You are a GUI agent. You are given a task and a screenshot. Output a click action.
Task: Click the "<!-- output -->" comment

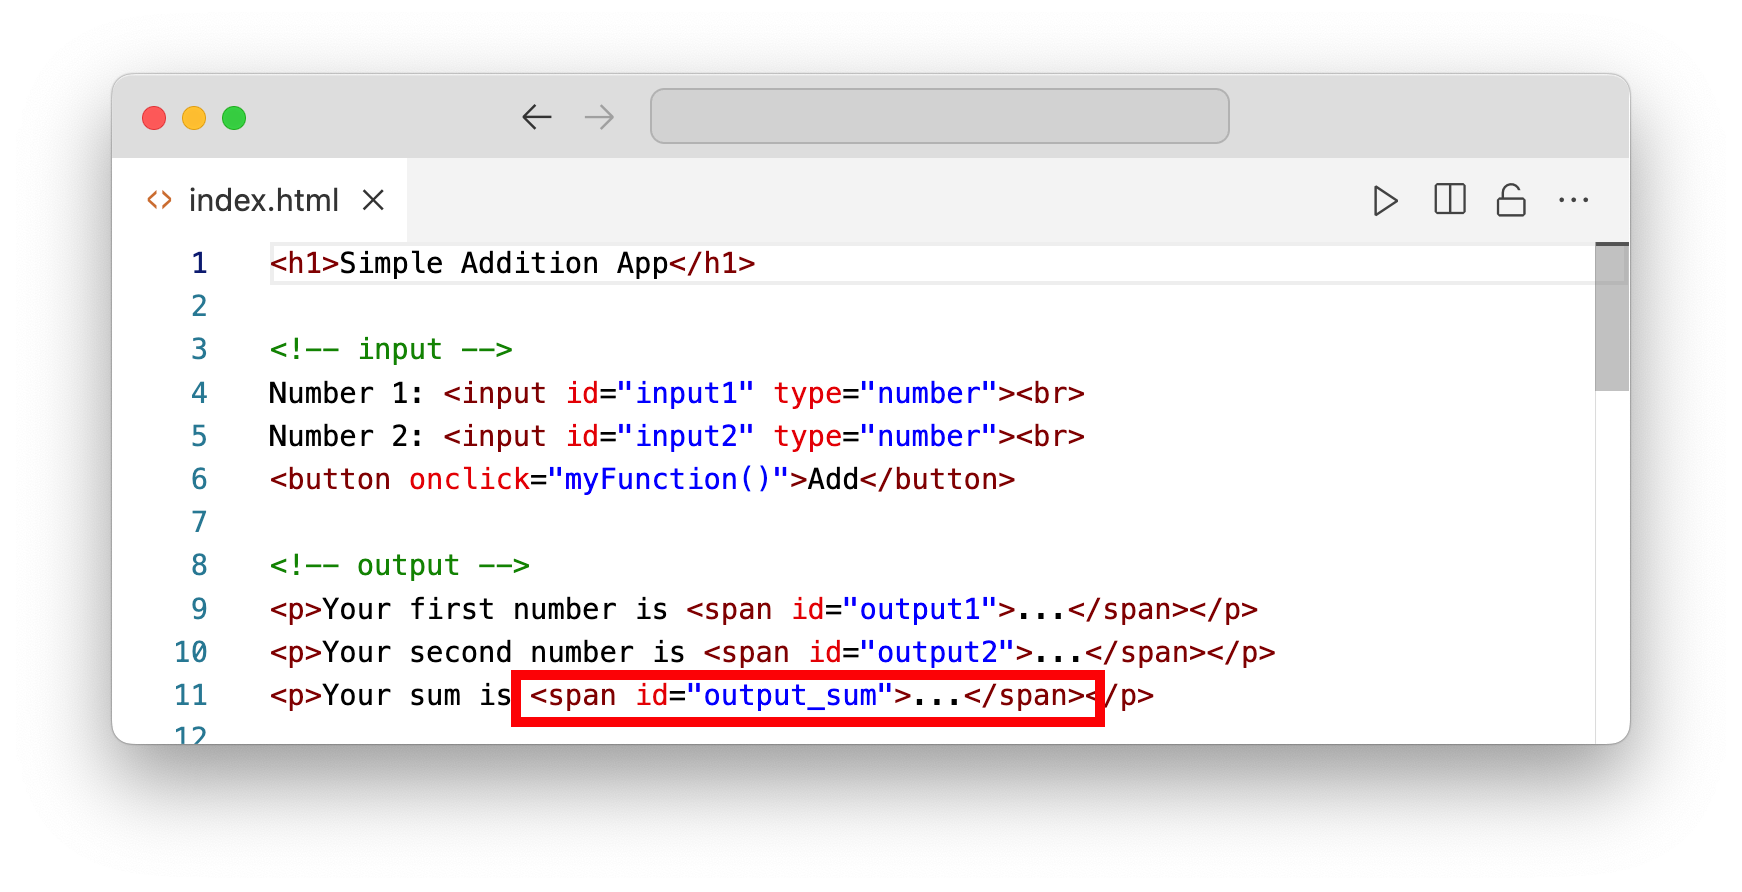click(x=400, y=565)
